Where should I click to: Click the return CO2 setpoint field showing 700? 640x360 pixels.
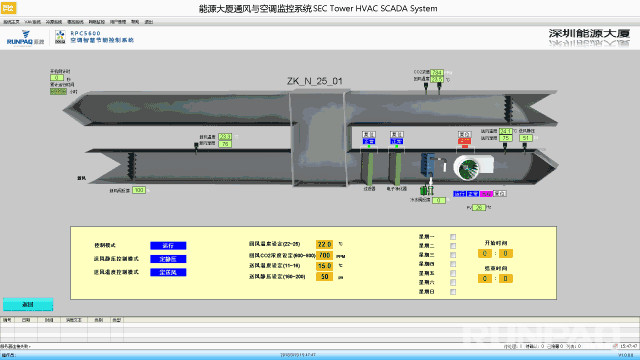click(324, 255)
